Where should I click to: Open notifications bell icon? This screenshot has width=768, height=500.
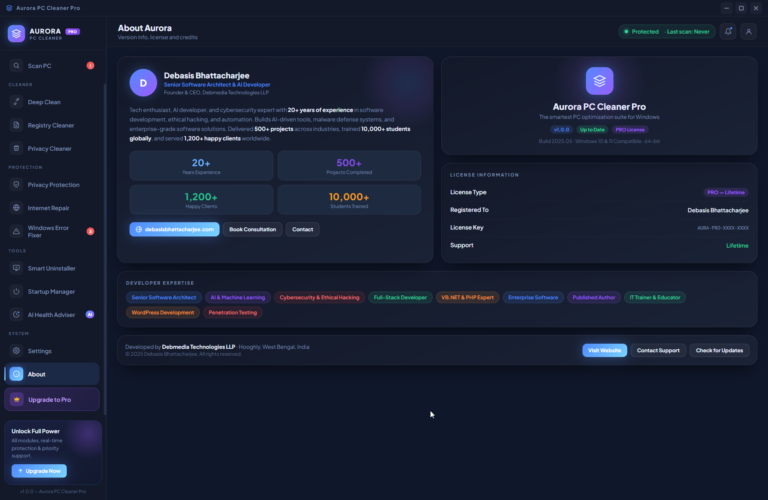coord(728,32)
